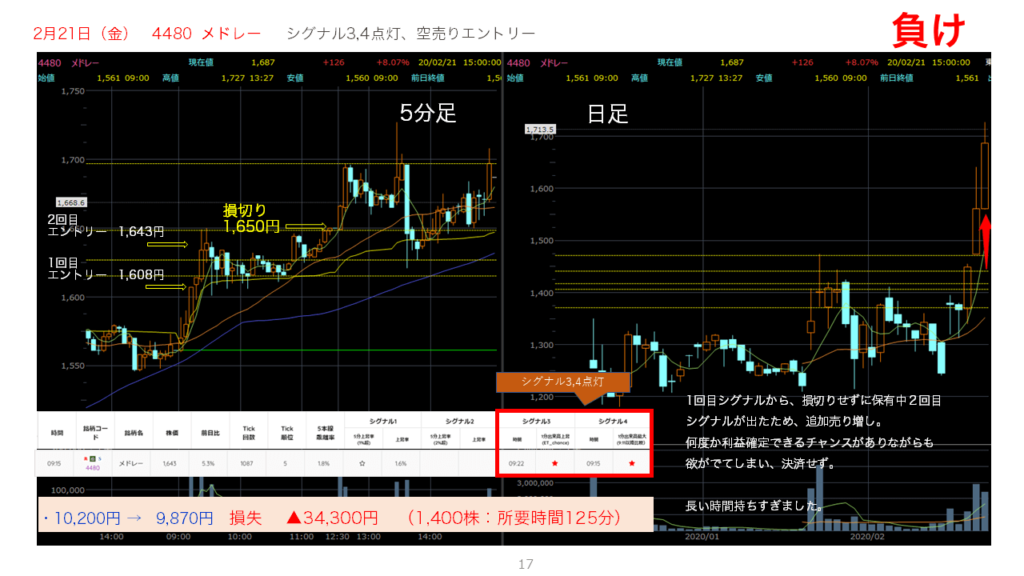Open stock code 4480 link in table row
Viewport: 1024px width, 576px height.
[x=93, y=468]
